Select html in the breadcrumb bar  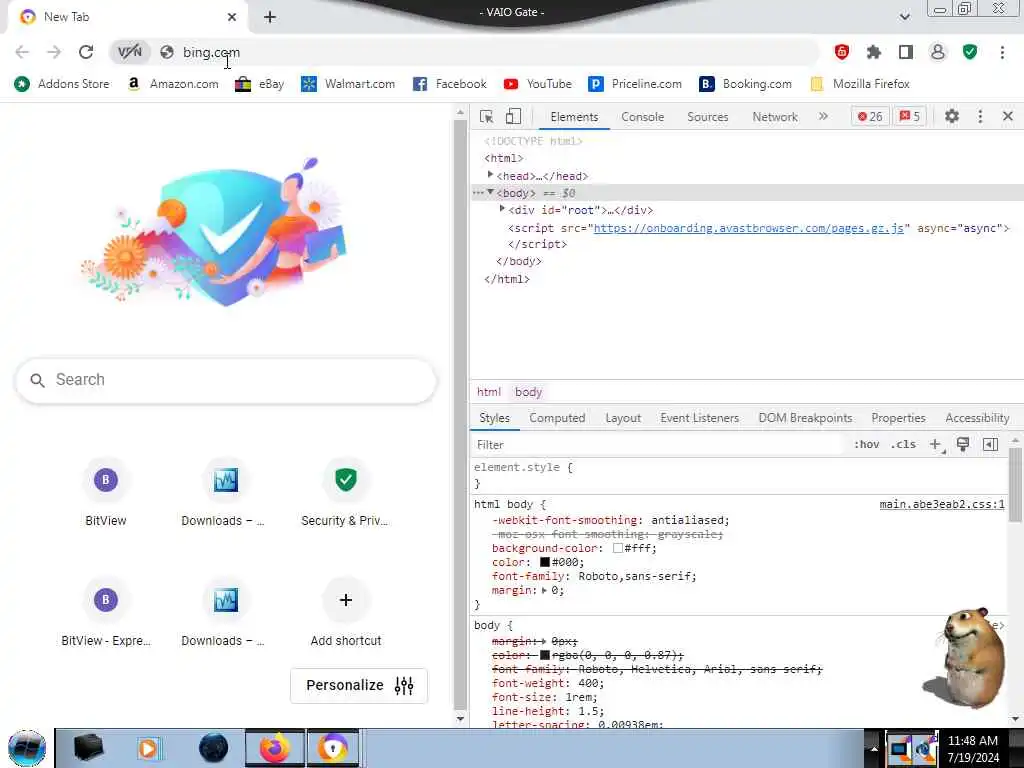(488, 392)
